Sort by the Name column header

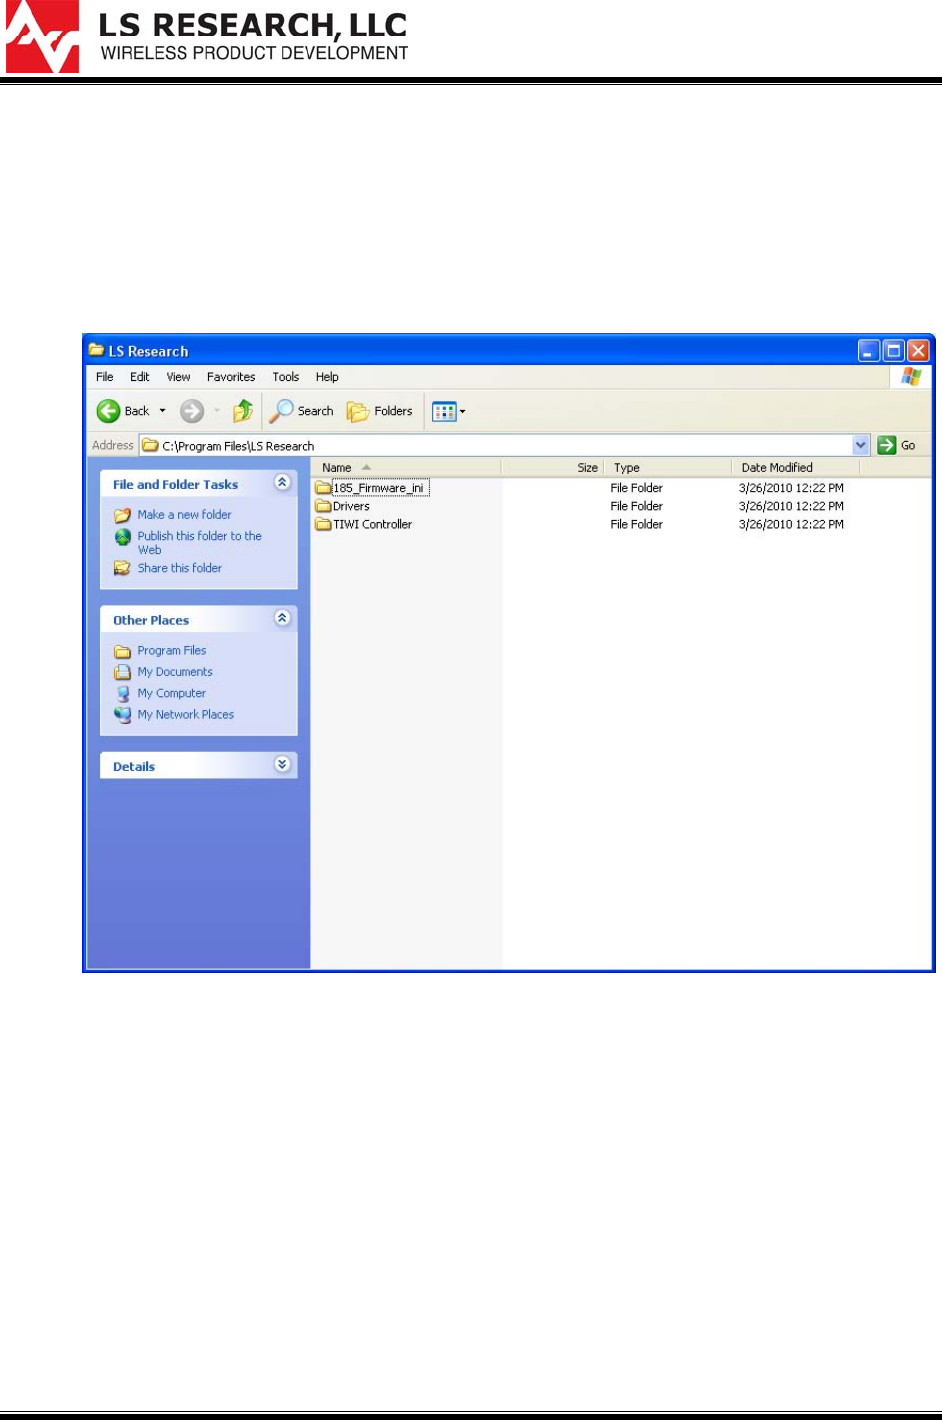406,467
